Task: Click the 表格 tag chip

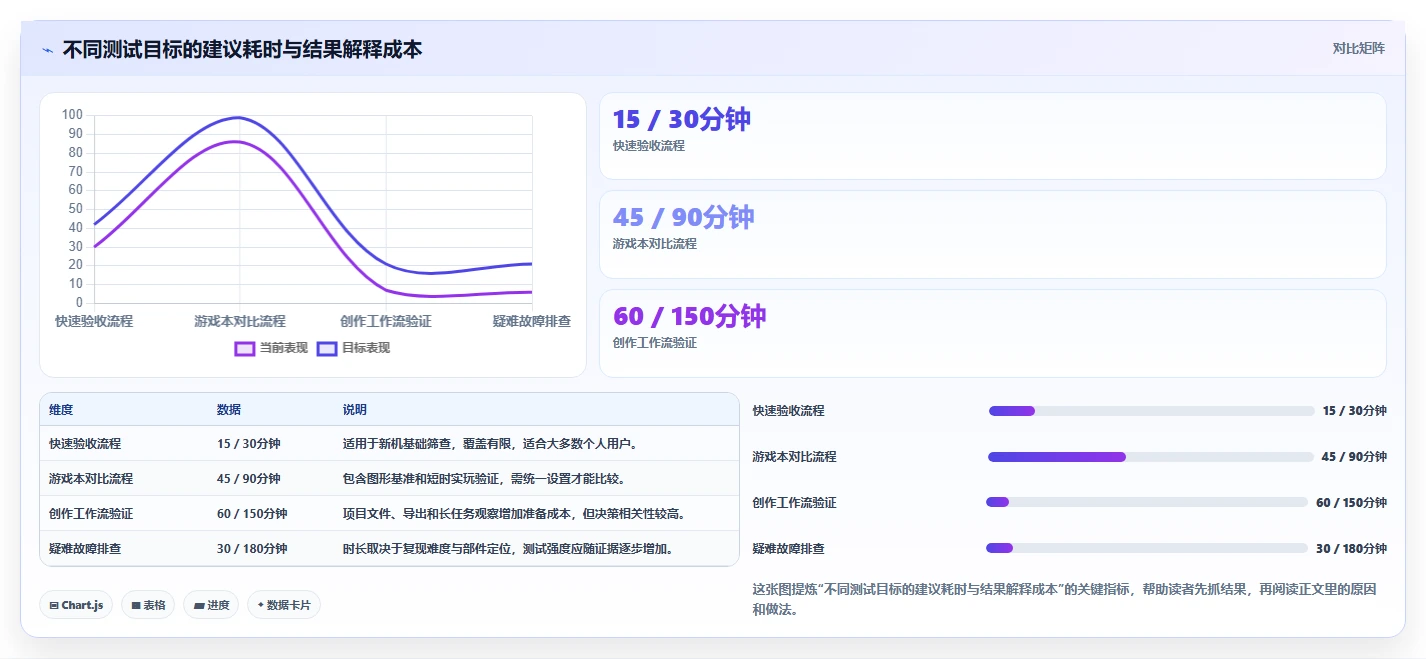Action: click(x=148, y=605)
